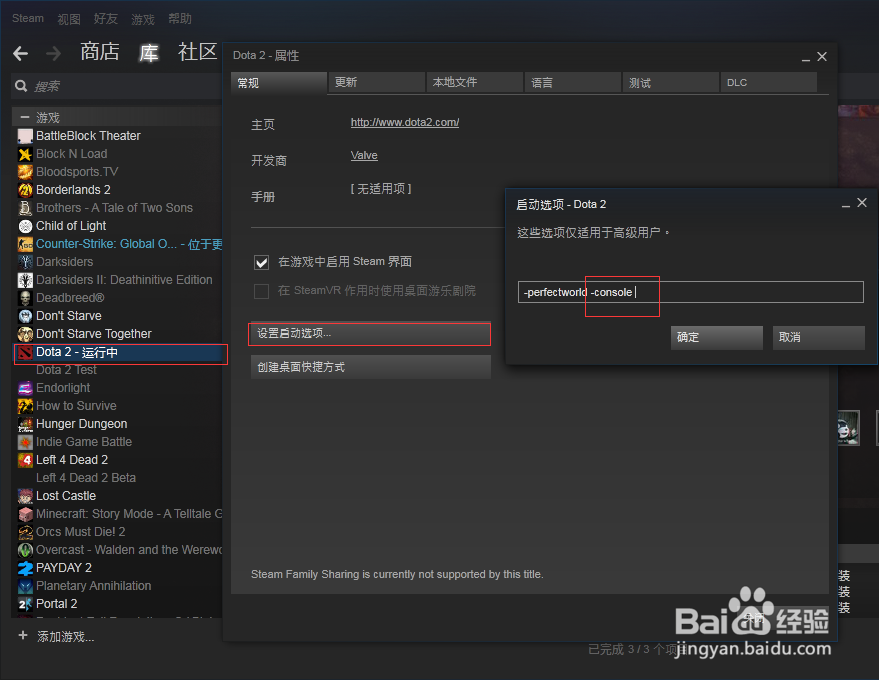879x680 pixels.
Task: Click the Portal 2 game icon
Action: click(25, 604)
